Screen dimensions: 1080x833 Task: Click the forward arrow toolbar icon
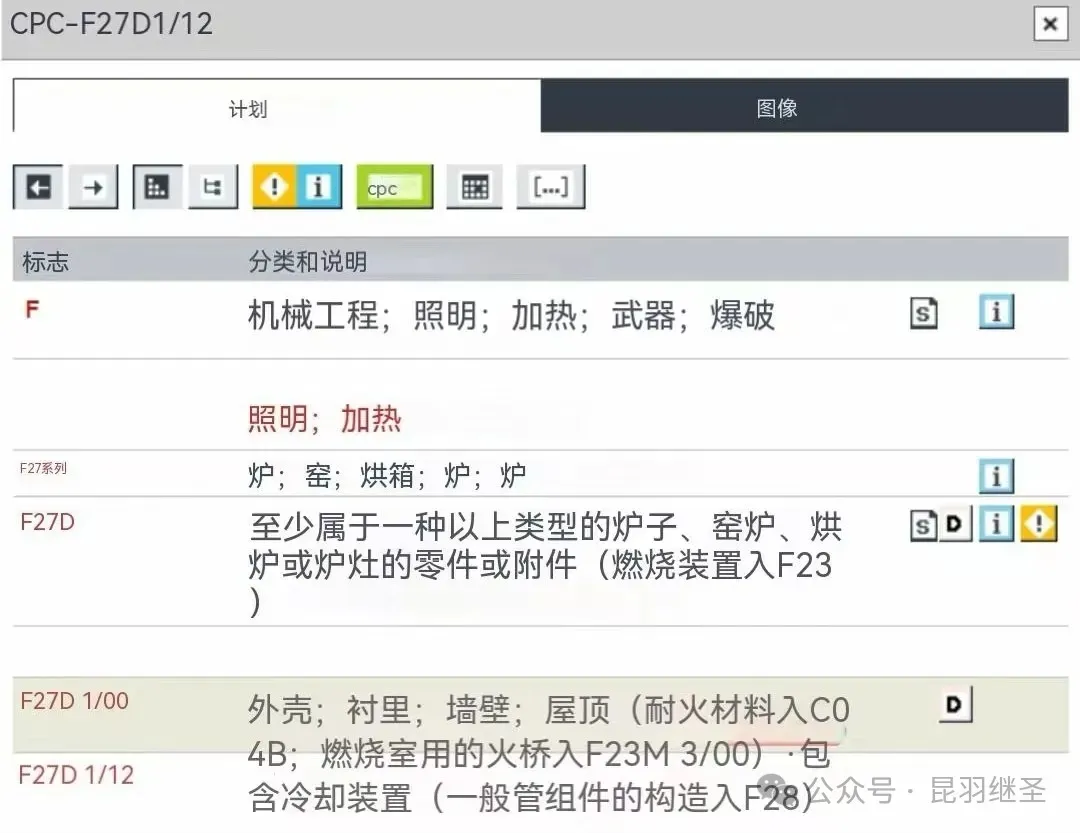[x=93, y=187]
